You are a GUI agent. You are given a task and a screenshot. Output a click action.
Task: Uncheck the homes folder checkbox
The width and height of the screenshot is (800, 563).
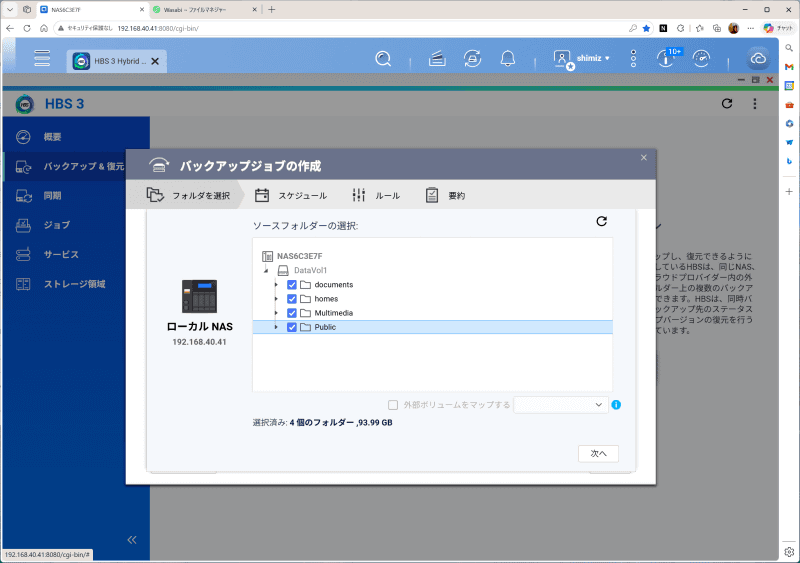pyautogui.click(x=292, y=299)
